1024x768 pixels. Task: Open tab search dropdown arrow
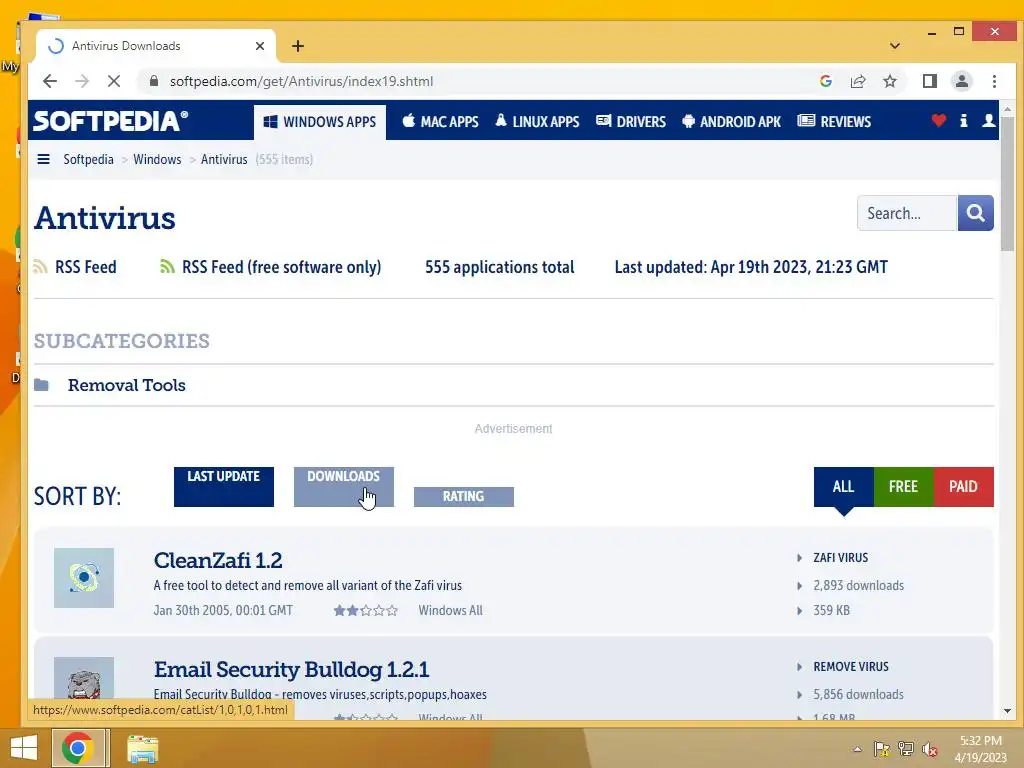click(x=895, y=46)
